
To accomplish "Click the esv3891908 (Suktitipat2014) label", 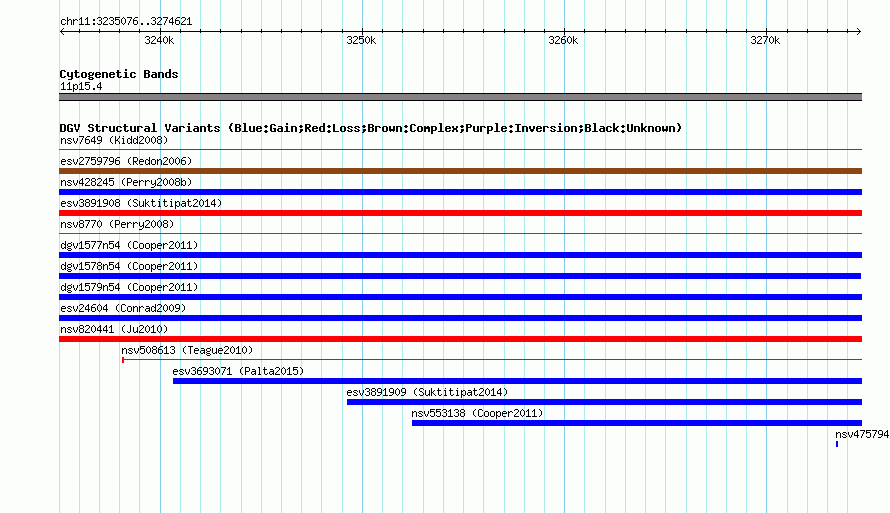I will click(141, 203).
